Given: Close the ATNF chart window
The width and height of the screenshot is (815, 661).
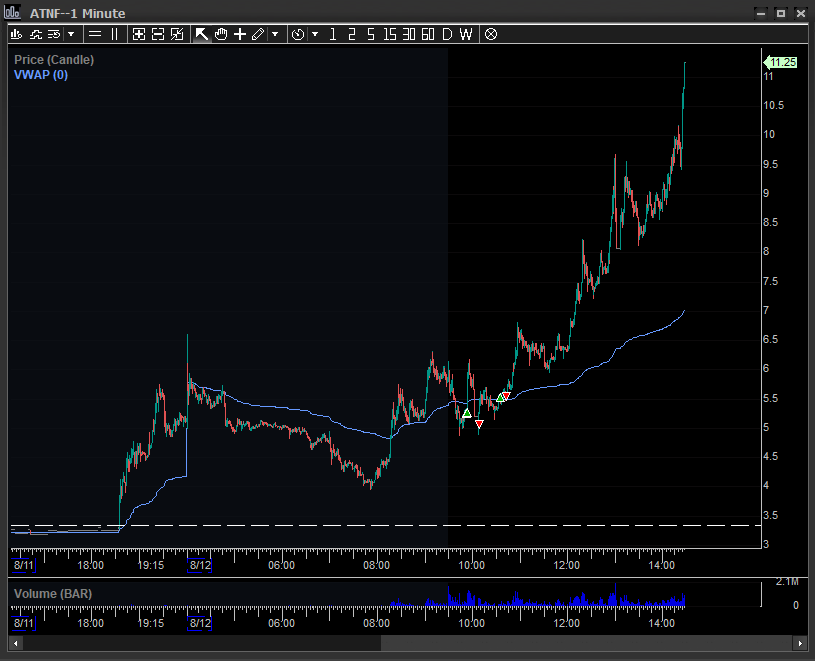Looking at the screenshot, I should (801, 14).
